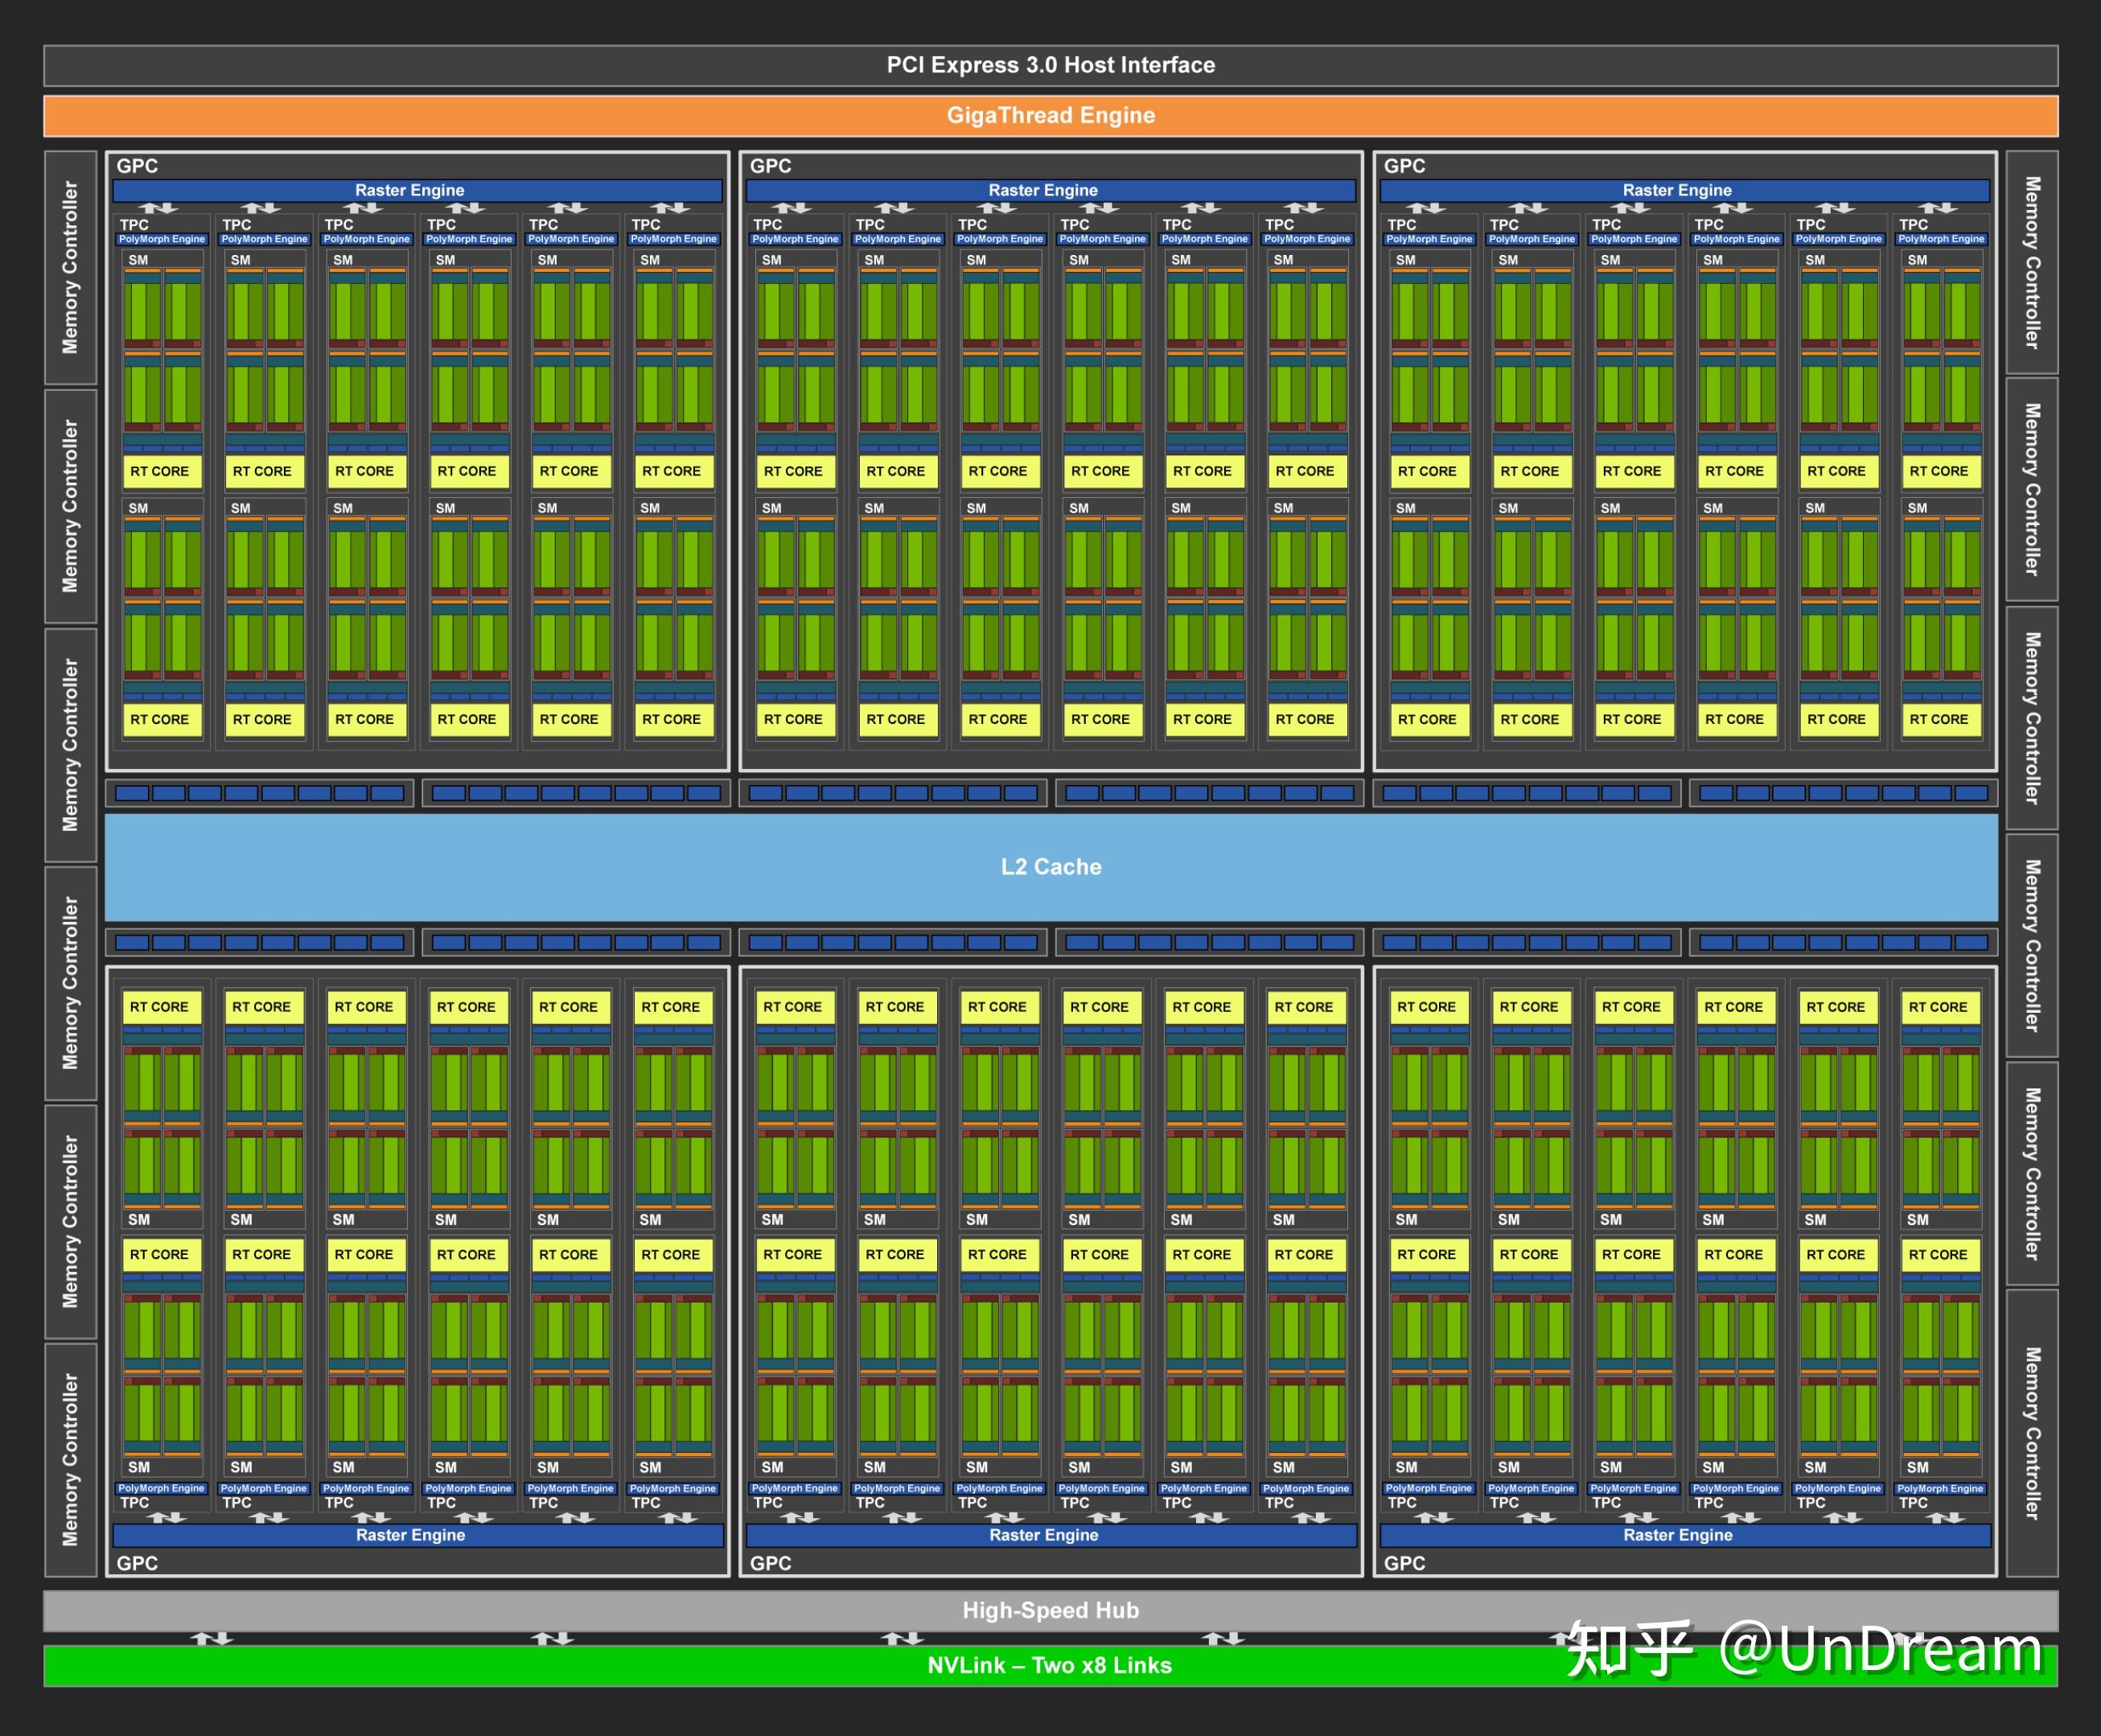Click the light blue L2 Cache block
This screenshot has height=1736, width=2101.
pyautogui.click(x=1050, y=867)
